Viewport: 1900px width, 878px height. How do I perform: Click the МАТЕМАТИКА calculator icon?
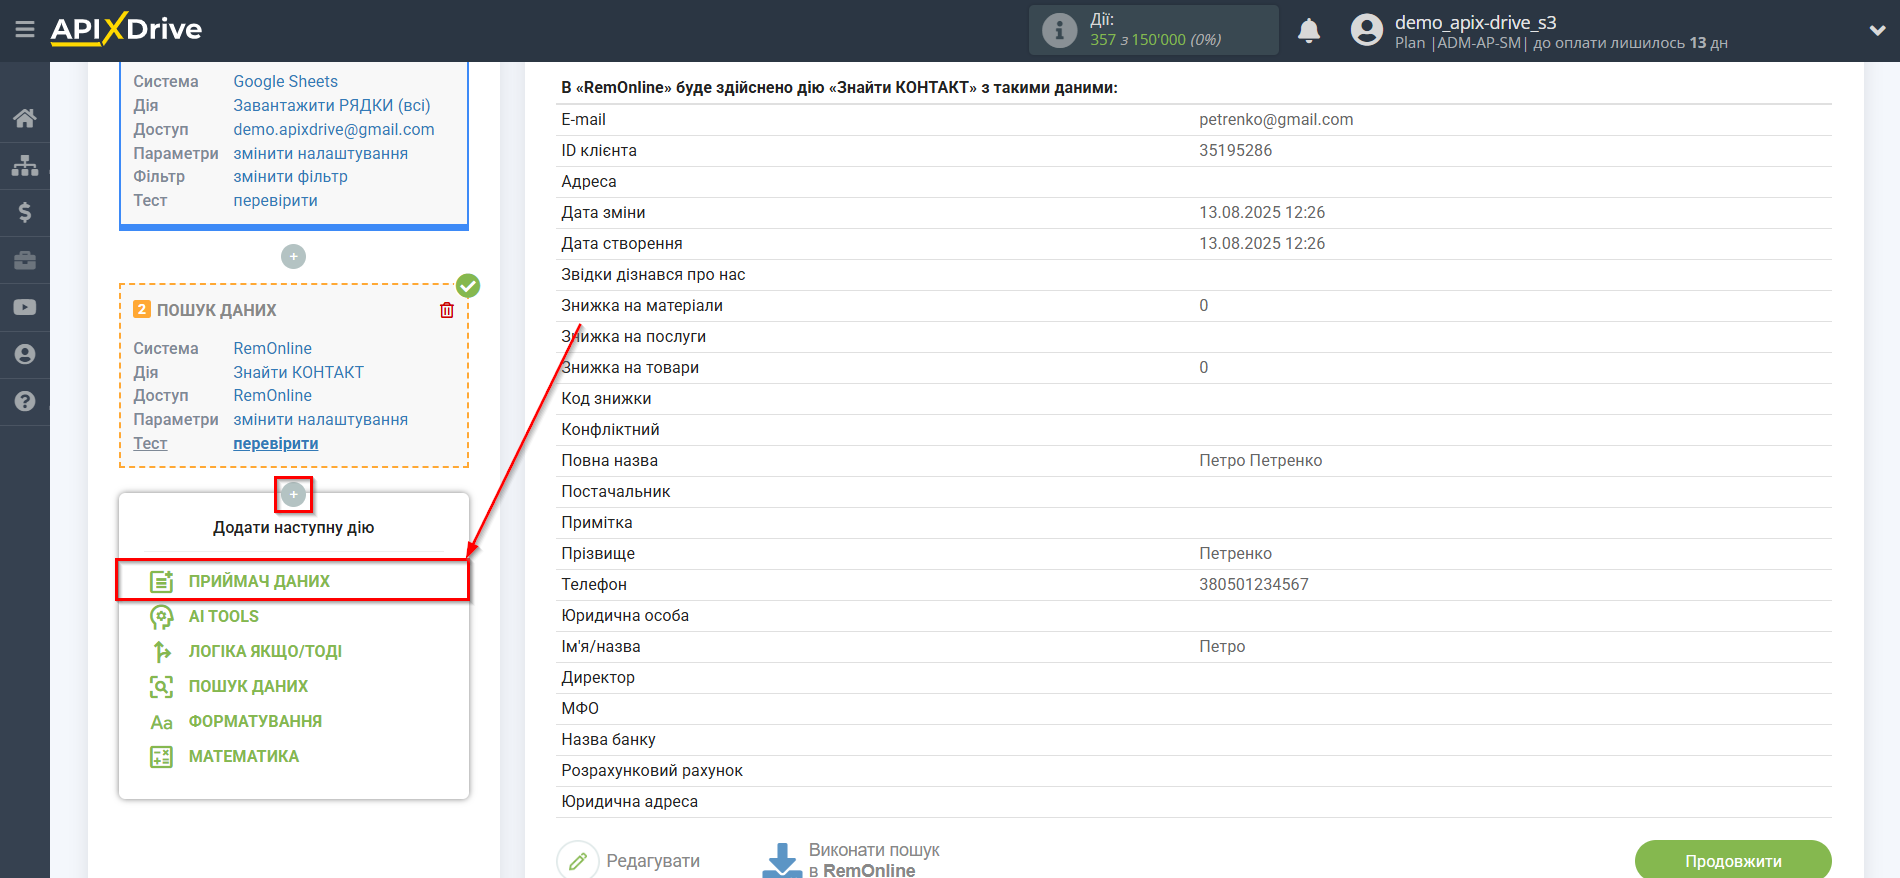coord(161,757)
